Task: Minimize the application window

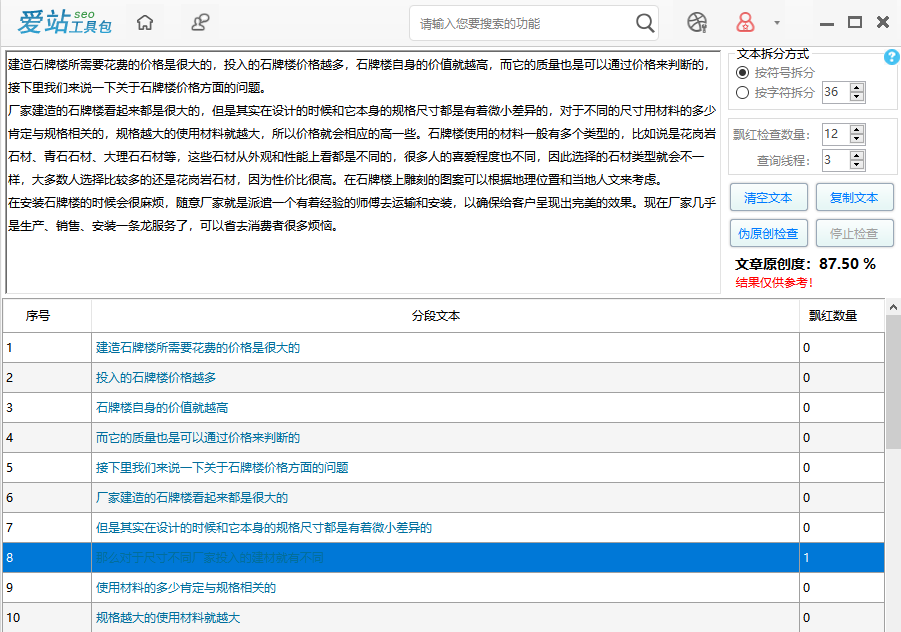Action: tap(827, 24)
